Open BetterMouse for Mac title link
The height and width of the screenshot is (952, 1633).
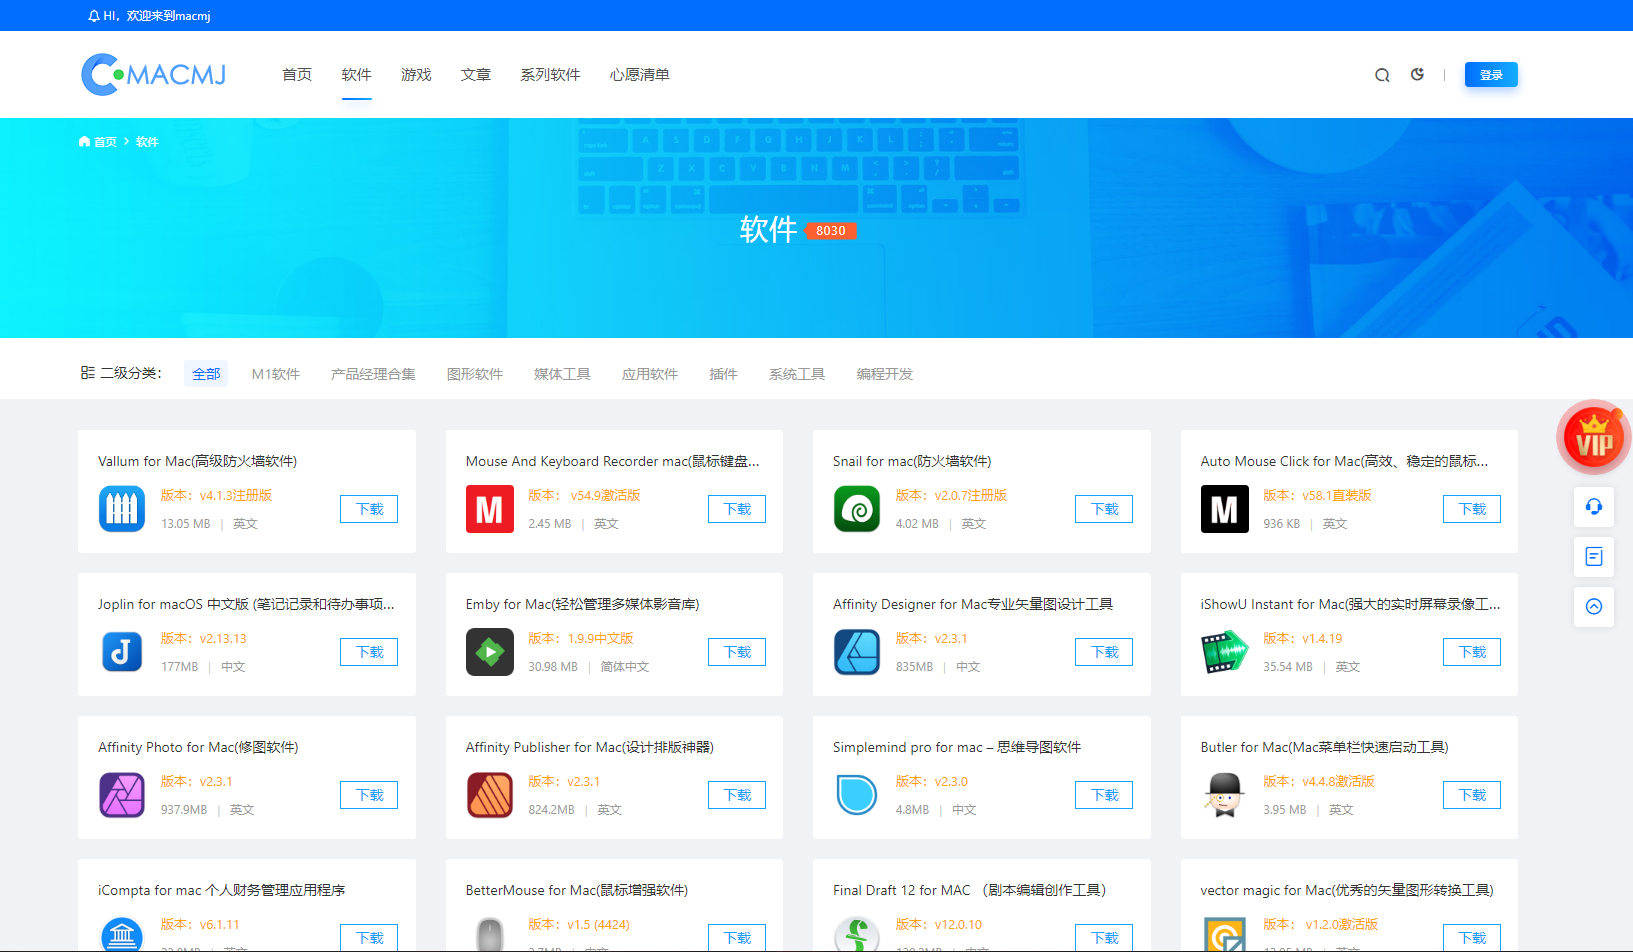coord(577,890)
